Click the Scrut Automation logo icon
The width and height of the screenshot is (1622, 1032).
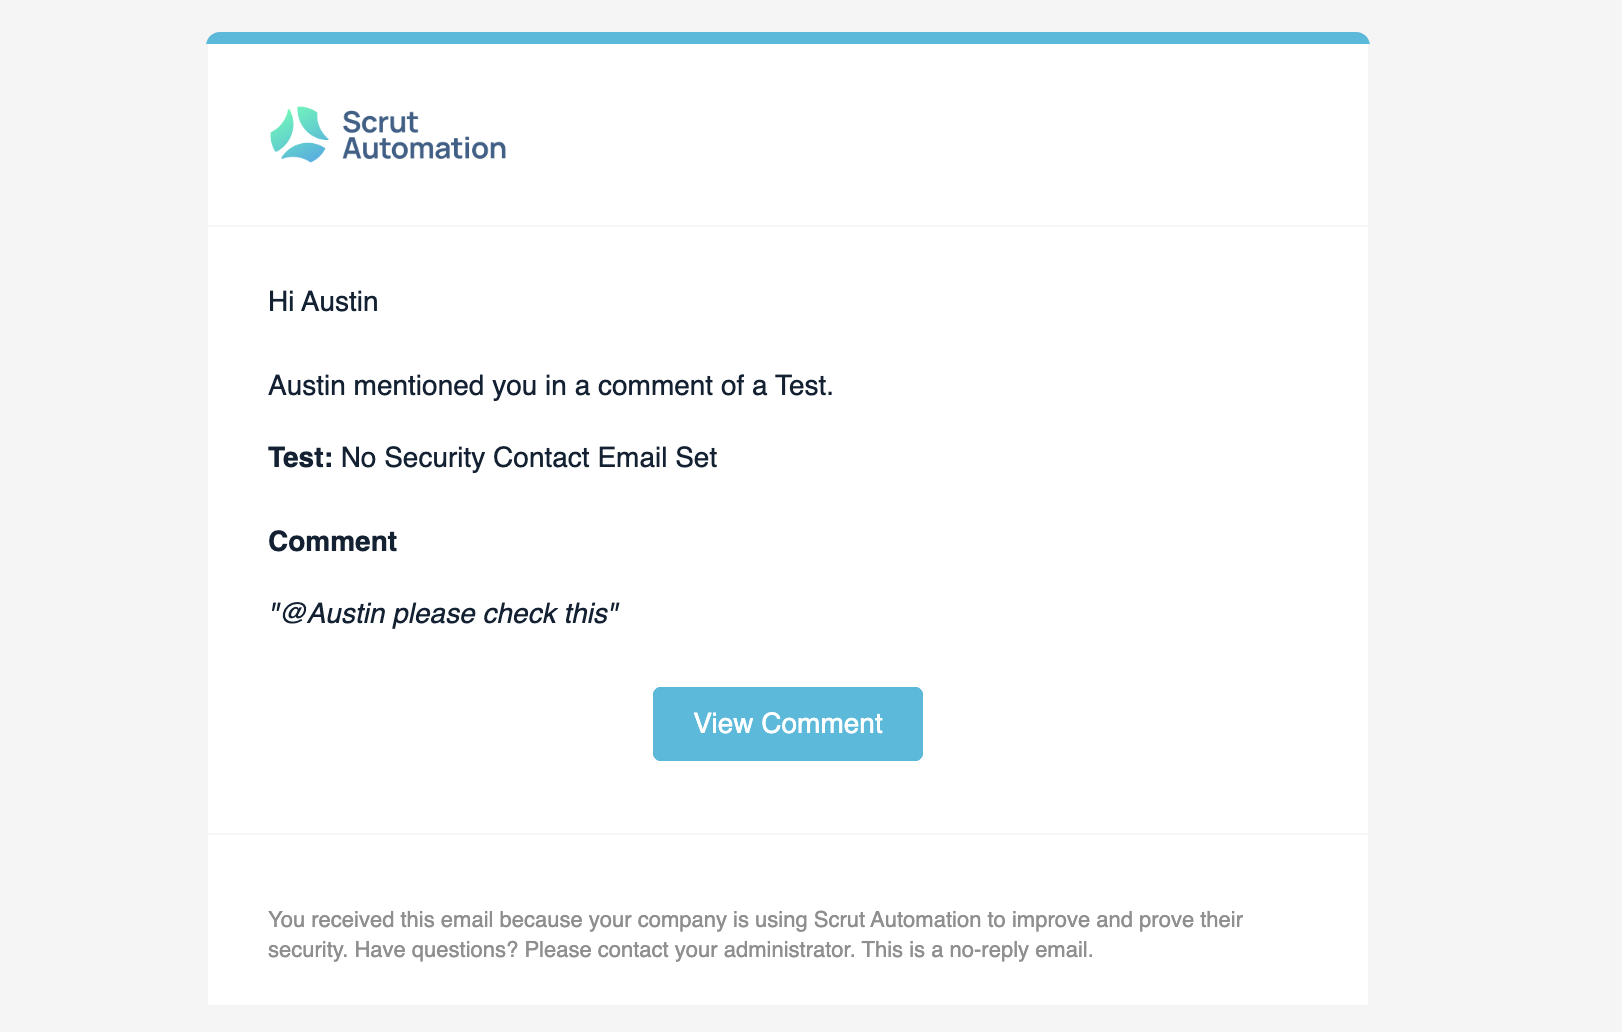pyautogui.click(x=299, y=135)
